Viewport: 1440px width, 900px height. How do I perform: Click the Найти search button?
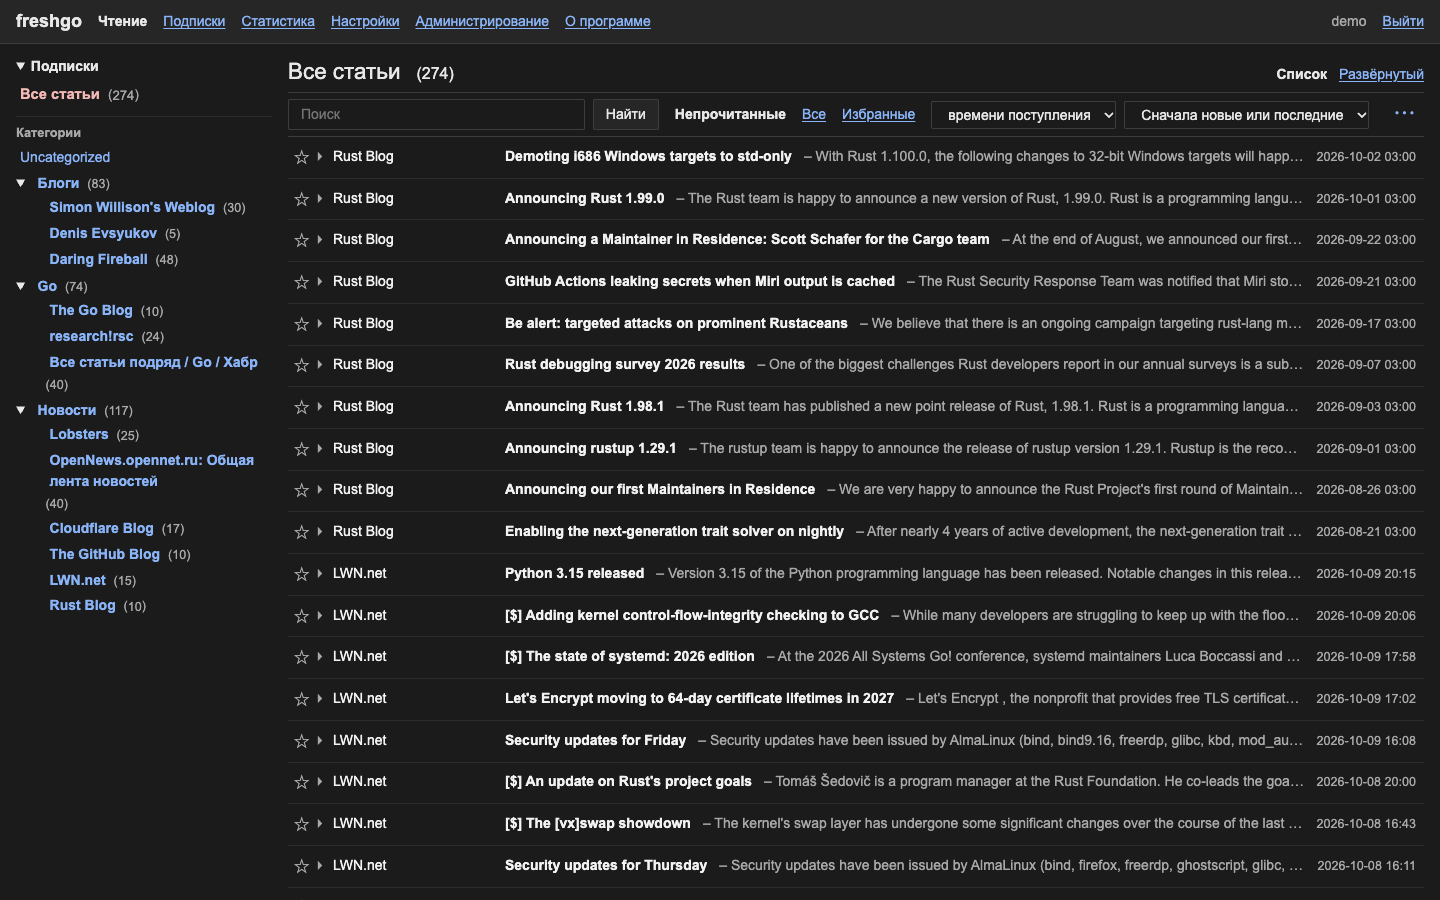(x=626, y=114)
